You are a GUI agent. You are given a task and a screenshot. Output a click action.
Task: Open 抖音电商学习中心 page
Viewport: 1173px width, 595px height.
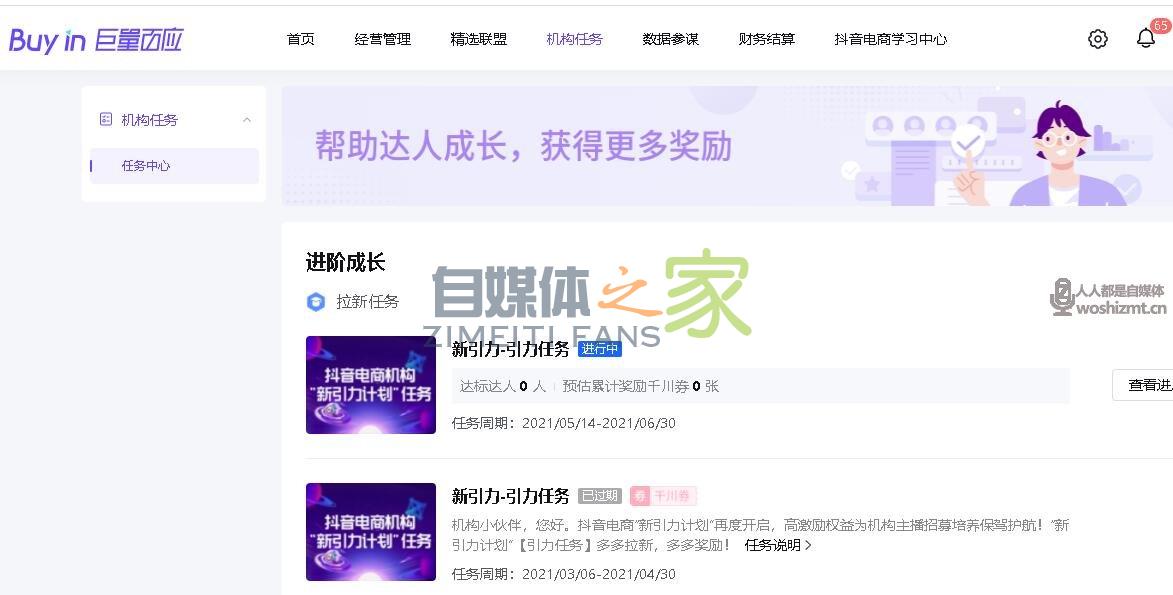click(x=890, y=40)
